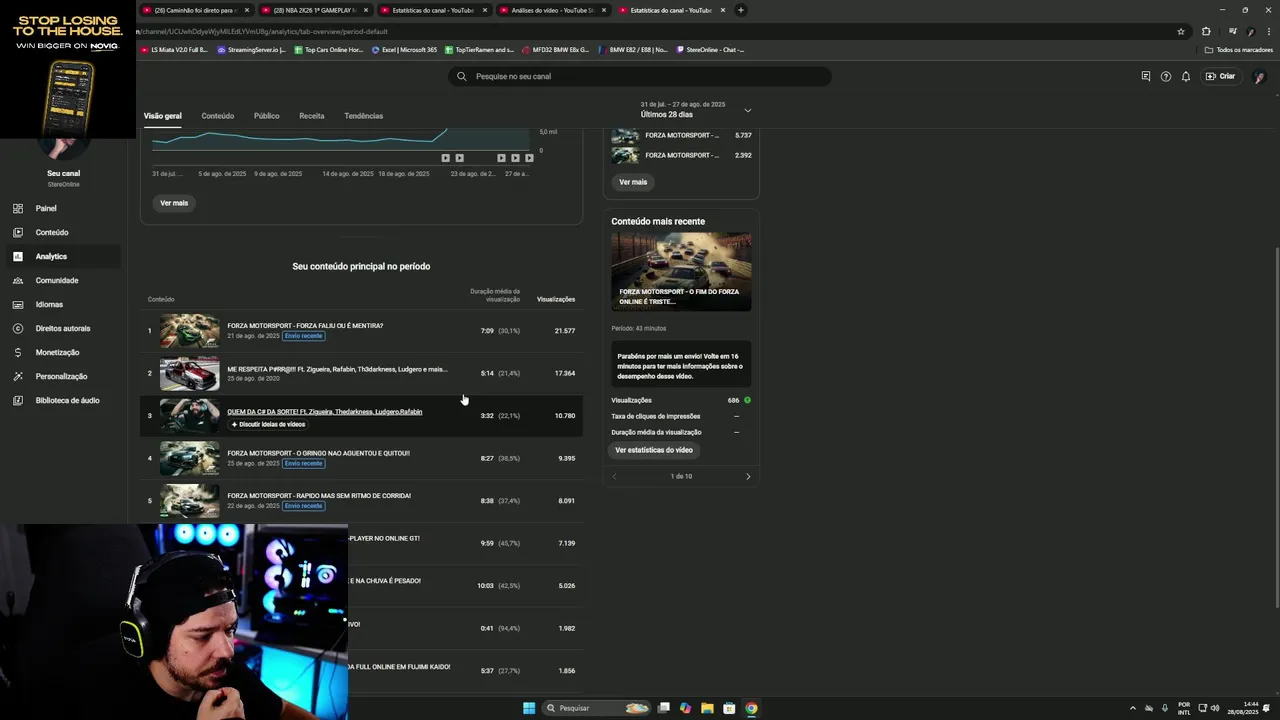Open Microsoft Store from the taskbar
The width and height of the screenshot is (1280, 720).
[x=729, y=708]
